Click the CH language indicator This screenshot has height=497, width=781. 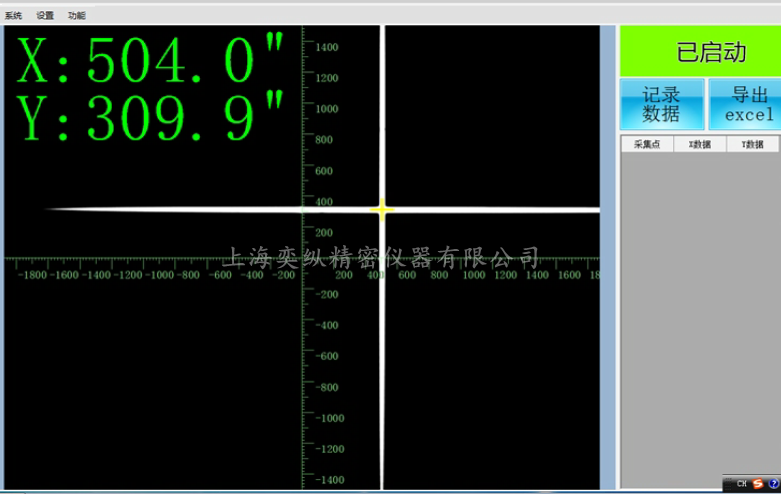[742, 484]
